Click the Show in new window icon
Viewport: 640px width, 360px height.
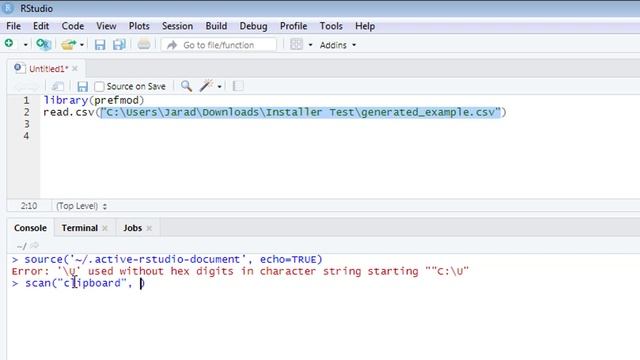[x=58, y=86]
